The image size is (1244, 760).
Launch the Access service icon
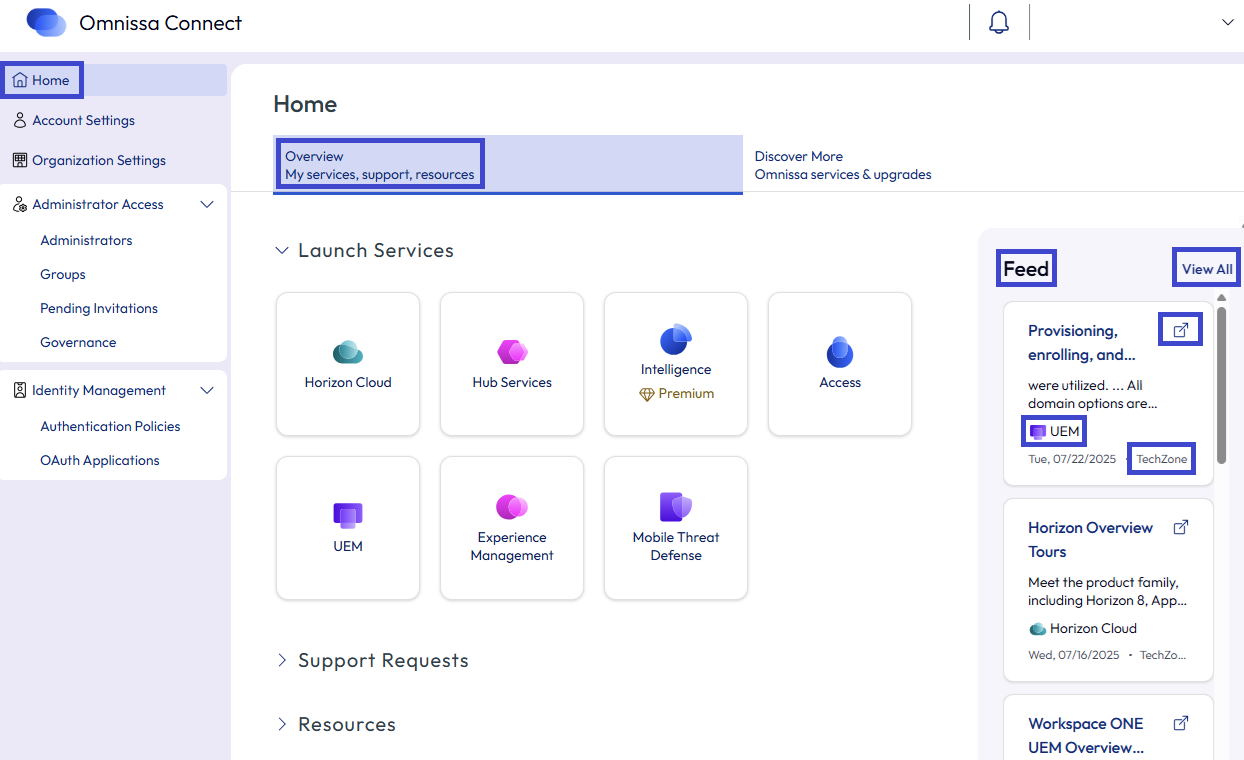pyautogui.click(x=840, y=352)
